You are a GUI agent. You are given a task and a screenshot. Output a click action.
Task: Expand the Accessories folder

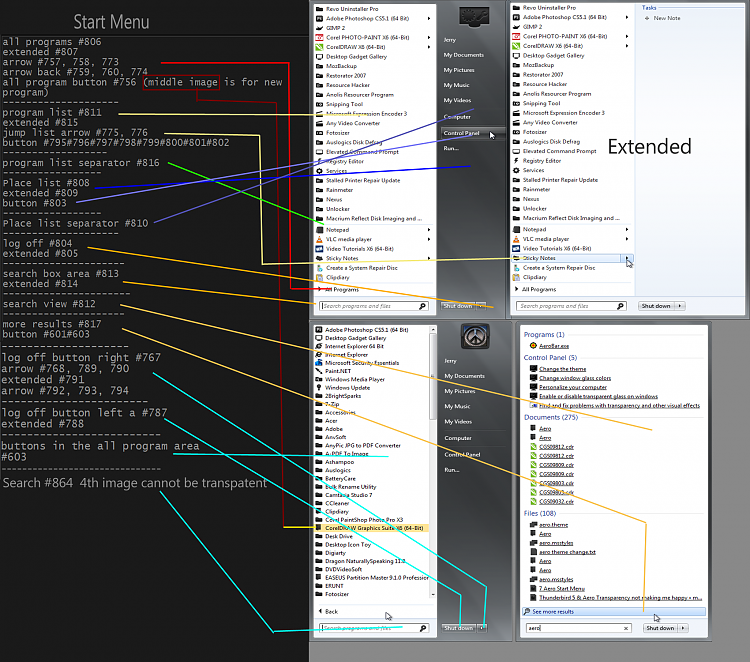tap(335, 412)
